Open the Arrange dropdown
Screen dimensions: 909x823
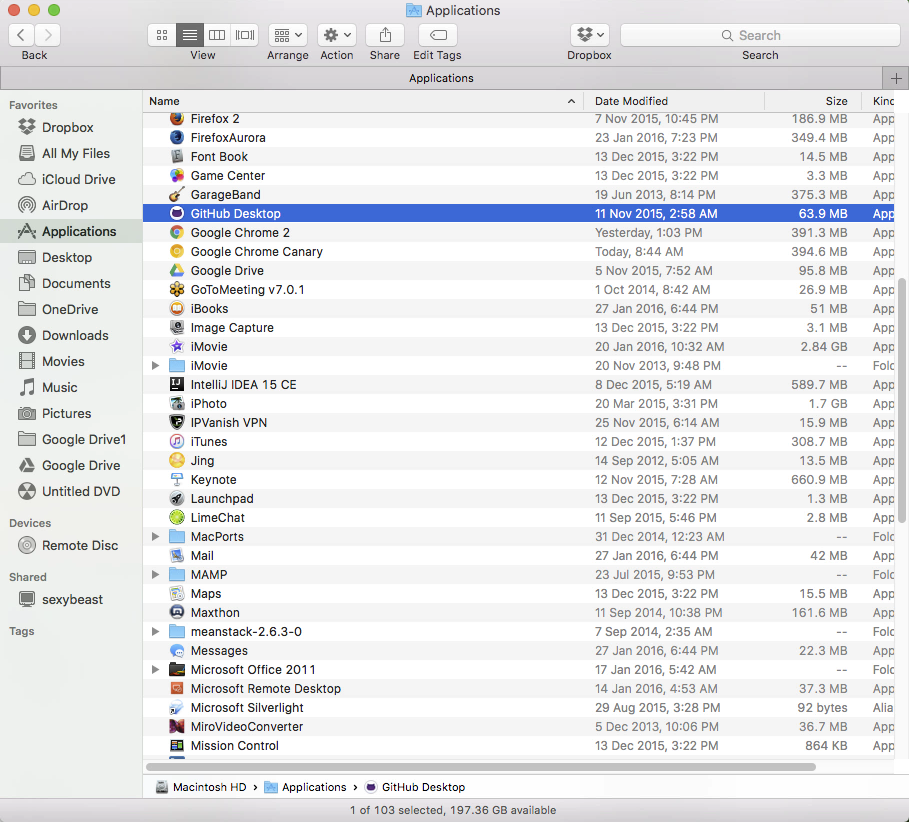288,35
